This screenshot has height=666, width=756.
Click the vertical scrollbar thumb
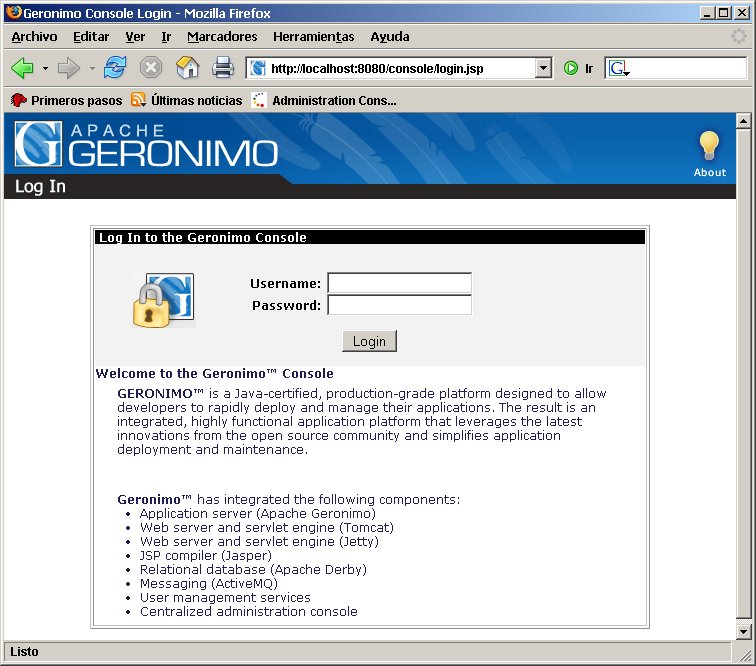(x=743, y=373)
